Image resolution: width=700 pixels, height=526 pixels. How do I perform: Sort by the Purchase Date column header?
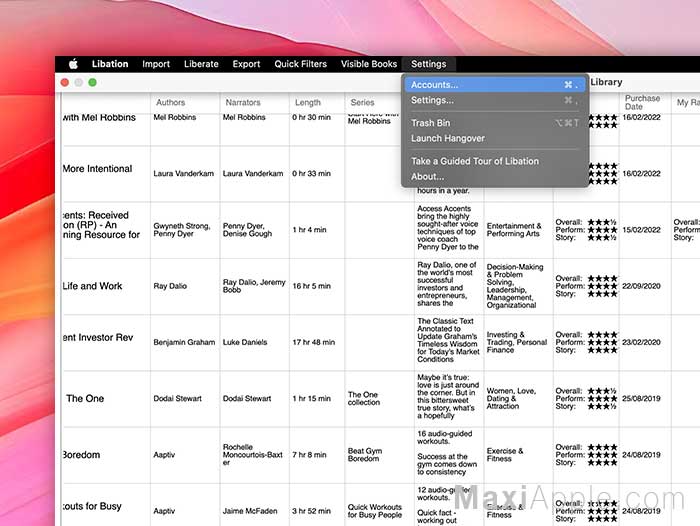click(x=645, y=102)
